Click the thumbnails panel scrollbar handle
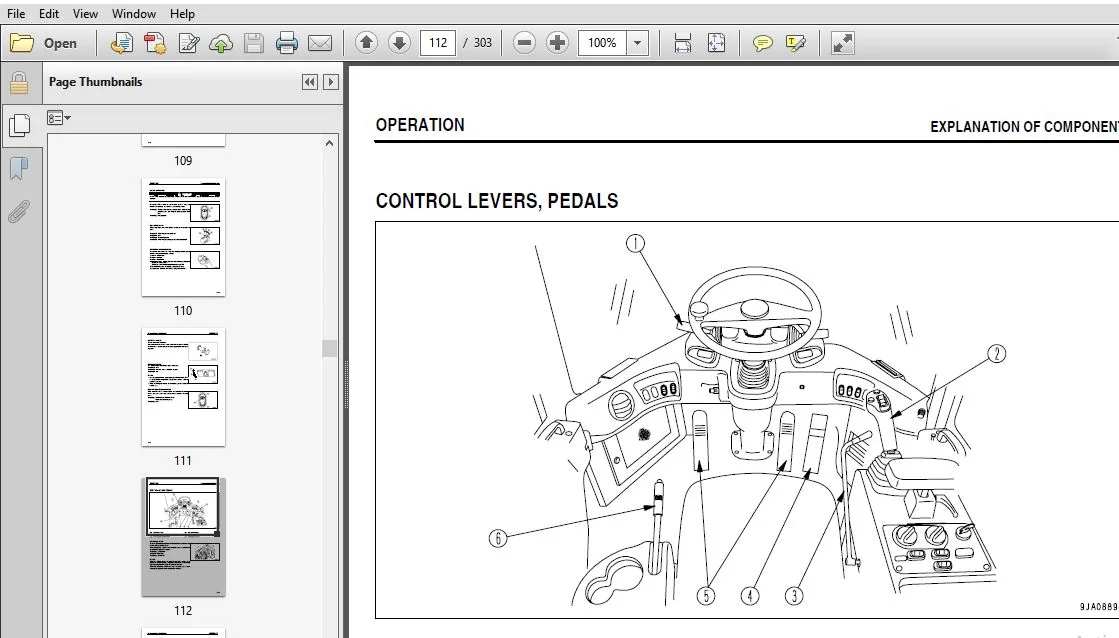This screenshot has height=638, width=1119. click(329, 348)
